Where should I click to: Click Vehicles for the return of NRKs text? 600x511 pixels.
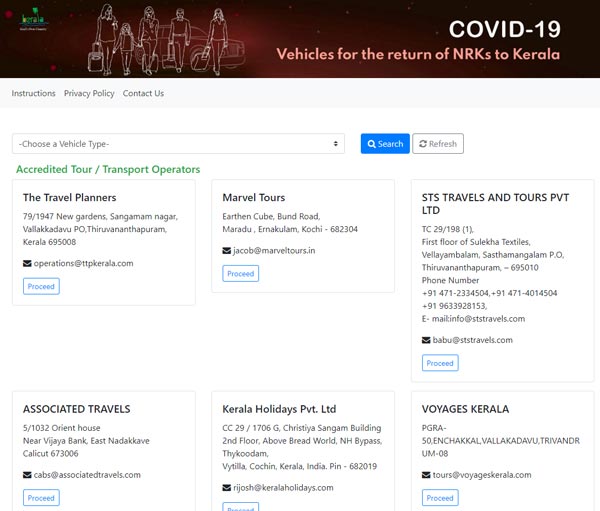[x=418, y=54]
